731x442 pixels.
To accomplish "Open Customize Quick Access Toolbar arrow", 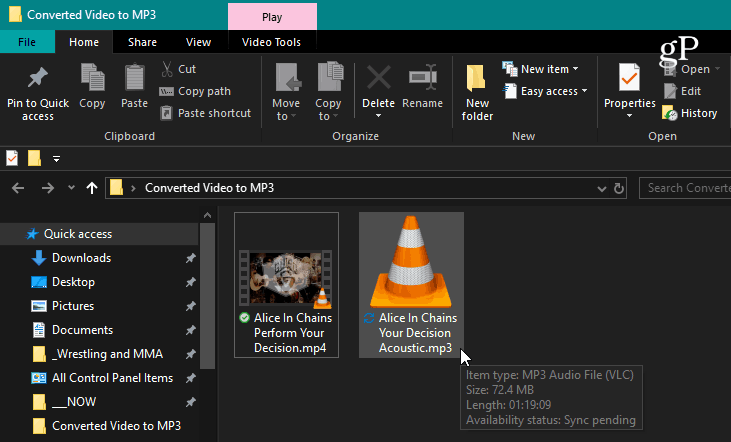I will (x=56, y=159).
